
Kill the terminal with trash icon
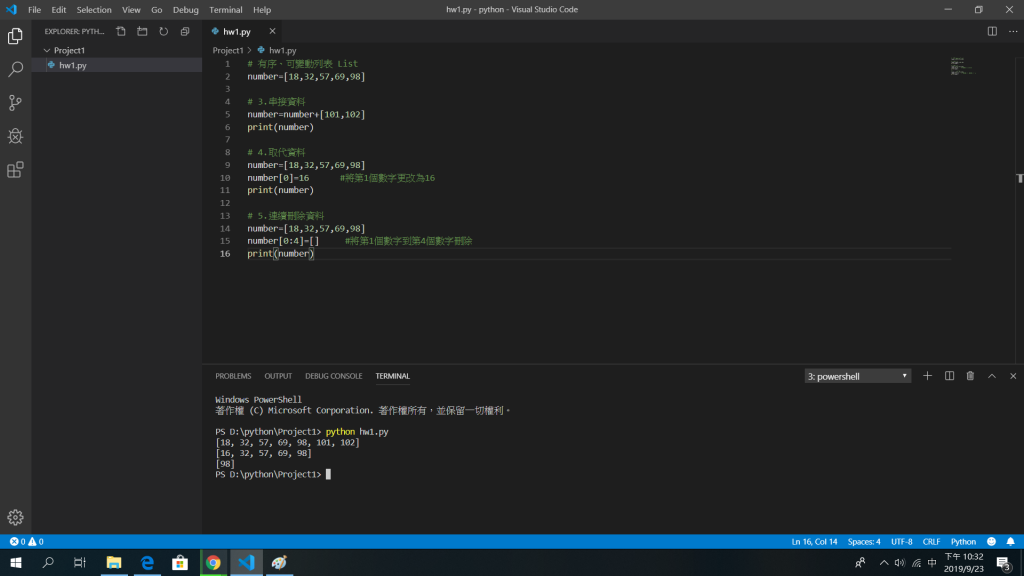point(970,376)
